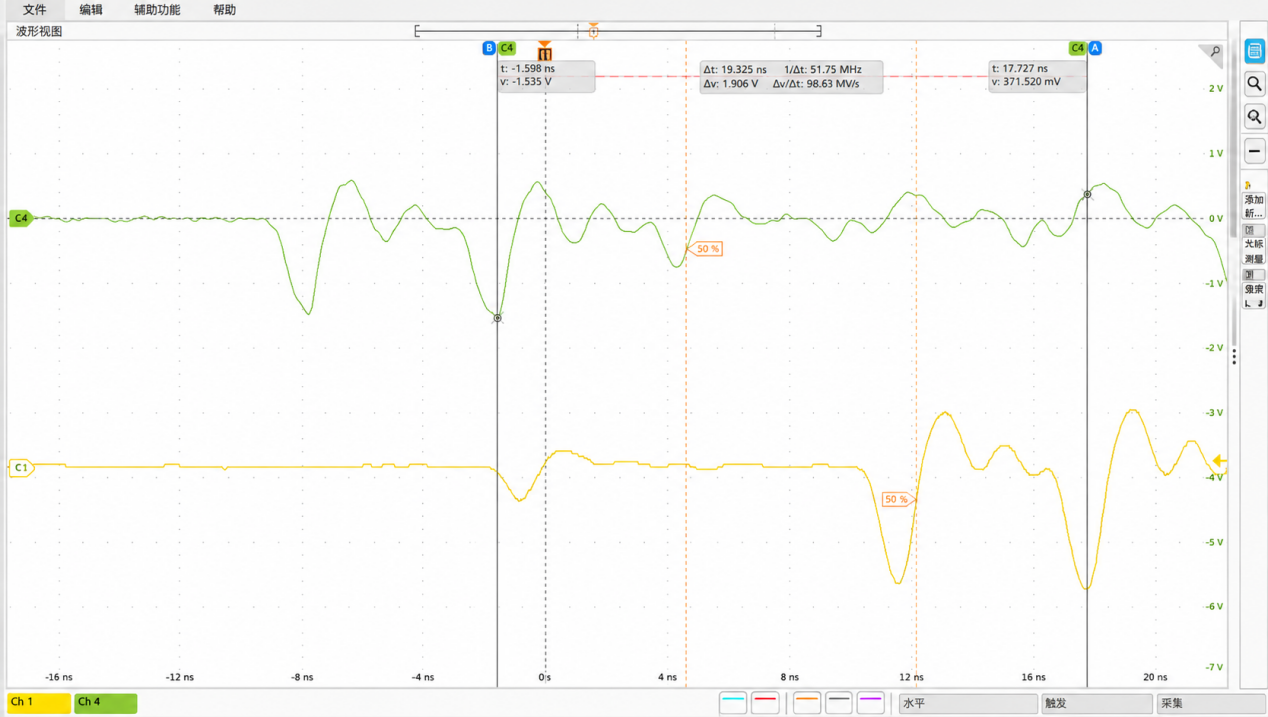
Task: Click the C1 waveform handle on left
Action: (20, 467)
